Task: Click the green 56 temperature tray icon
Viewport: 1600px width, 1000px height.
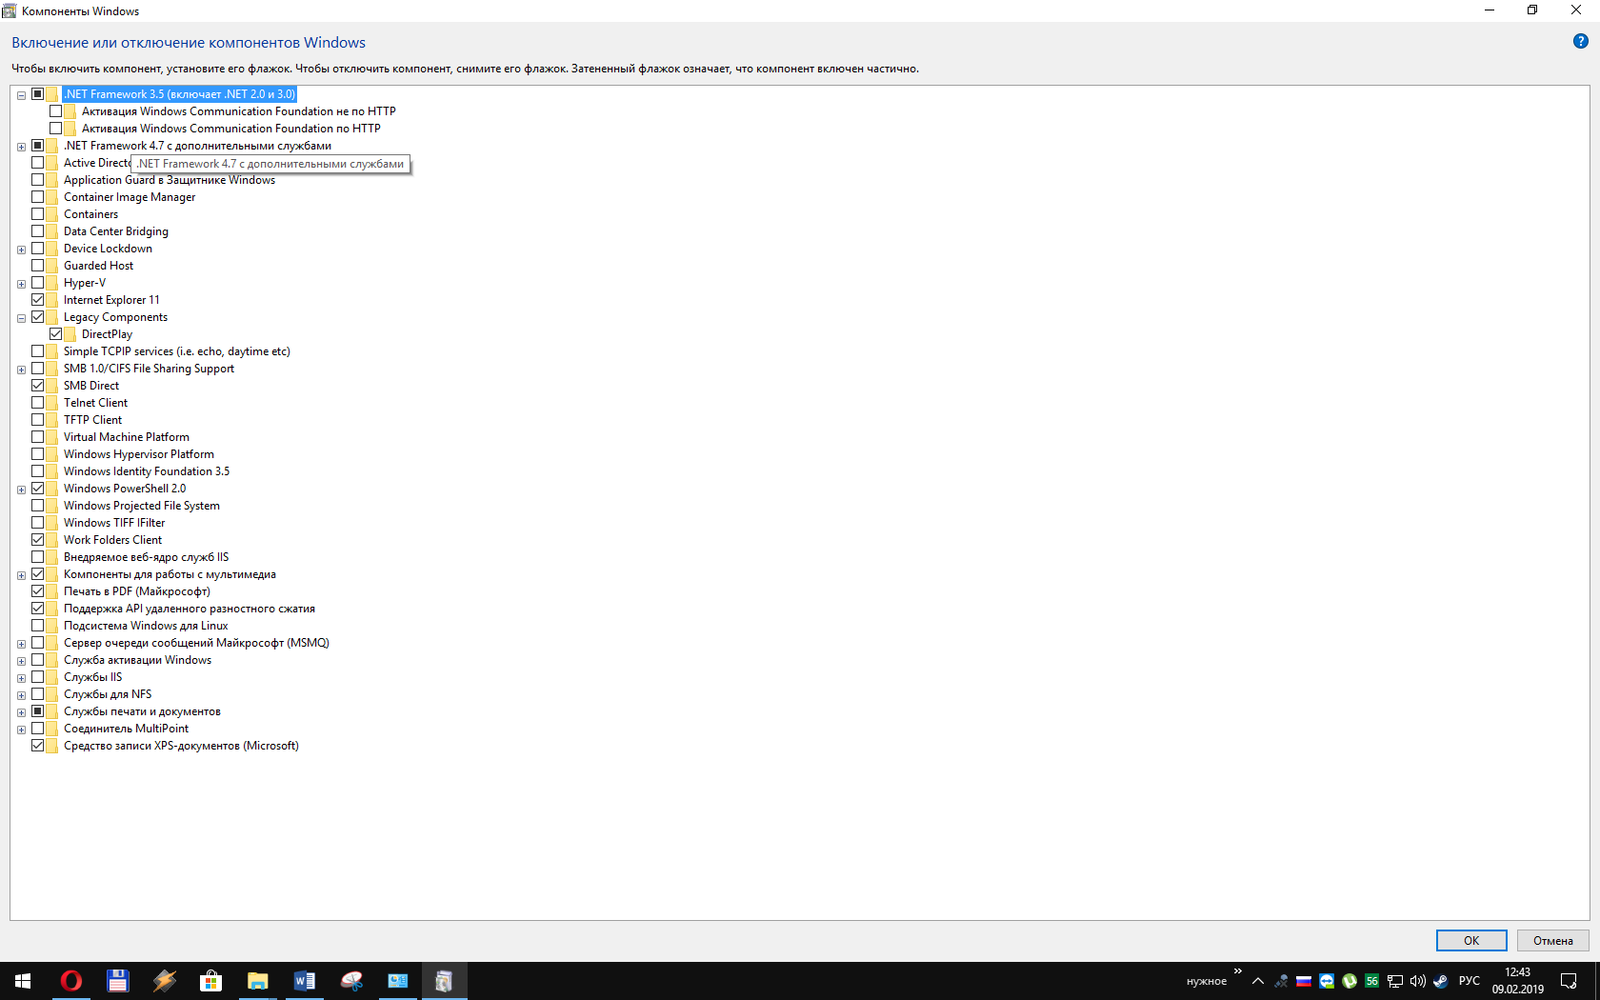Action: tap(1372, 981)
